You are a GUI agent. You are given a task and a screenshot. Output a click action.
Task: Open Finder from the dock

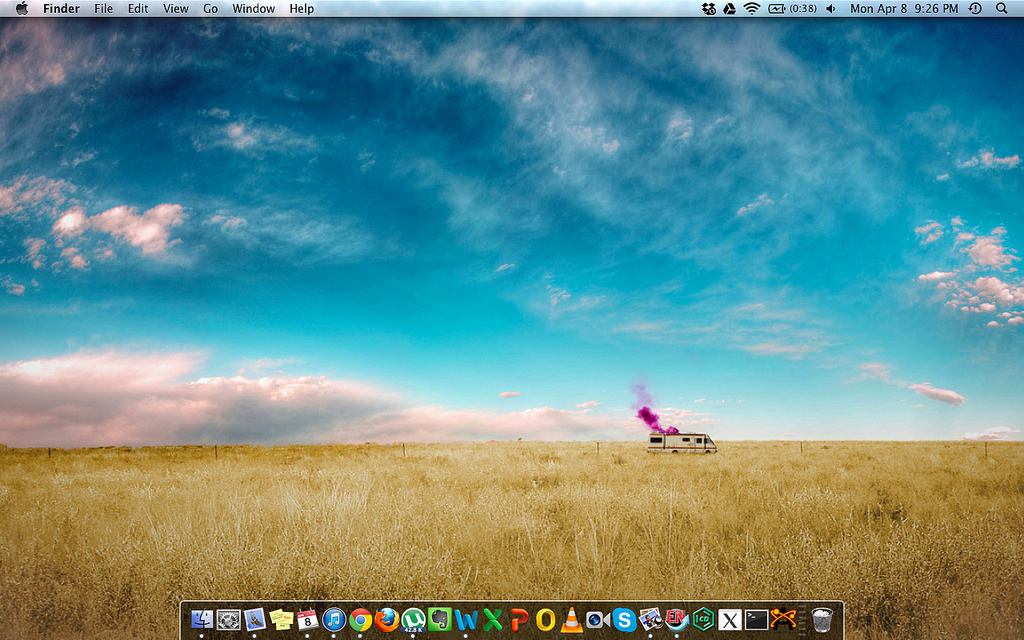(x=202, y=618)
